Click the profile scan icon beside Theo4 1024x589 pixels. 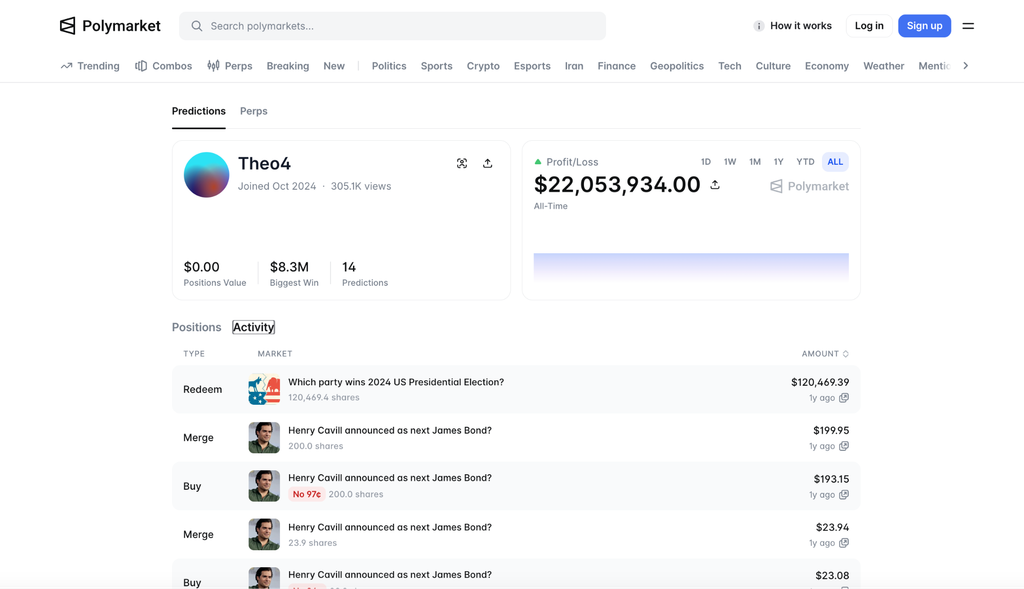pos(462,163)
